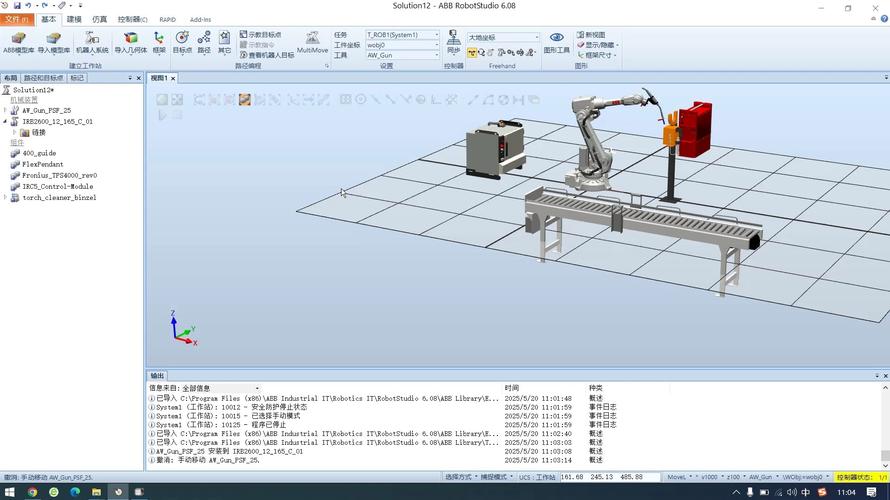Image resolution: width=890 pixels, height=500 pixels.
Task: Open the 框架 frame tool
Action: 159,43
